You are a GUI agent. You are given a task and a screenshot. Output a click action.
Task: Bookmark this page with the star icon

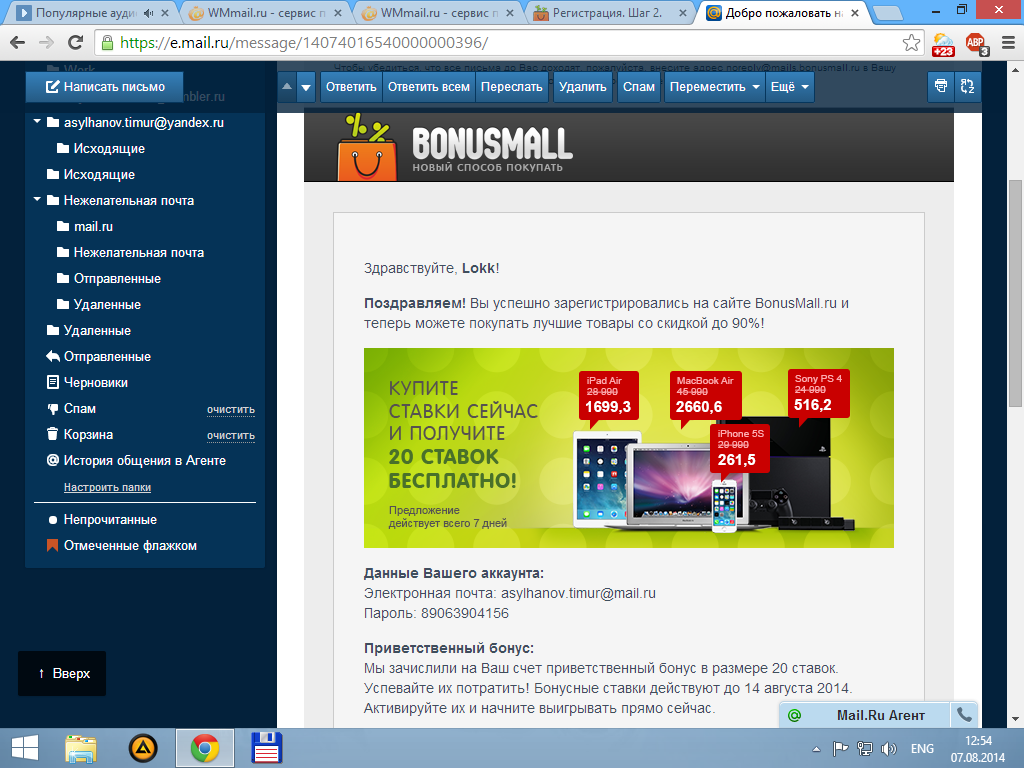click(911, 43)
